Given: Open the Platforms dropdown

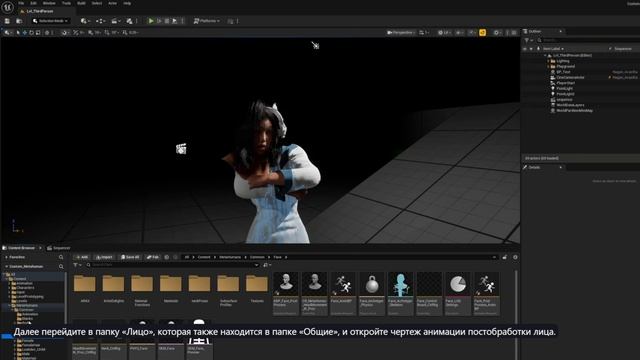Looking at the screenshot, I should click(207, 21).
